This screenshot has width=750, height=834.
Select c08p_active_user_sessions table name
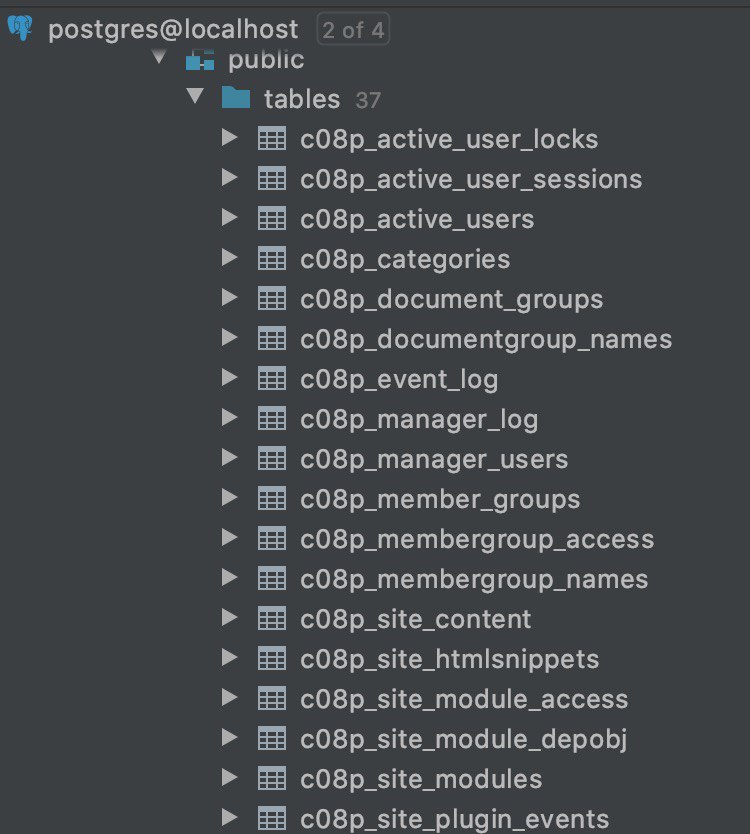click(471, 180)
